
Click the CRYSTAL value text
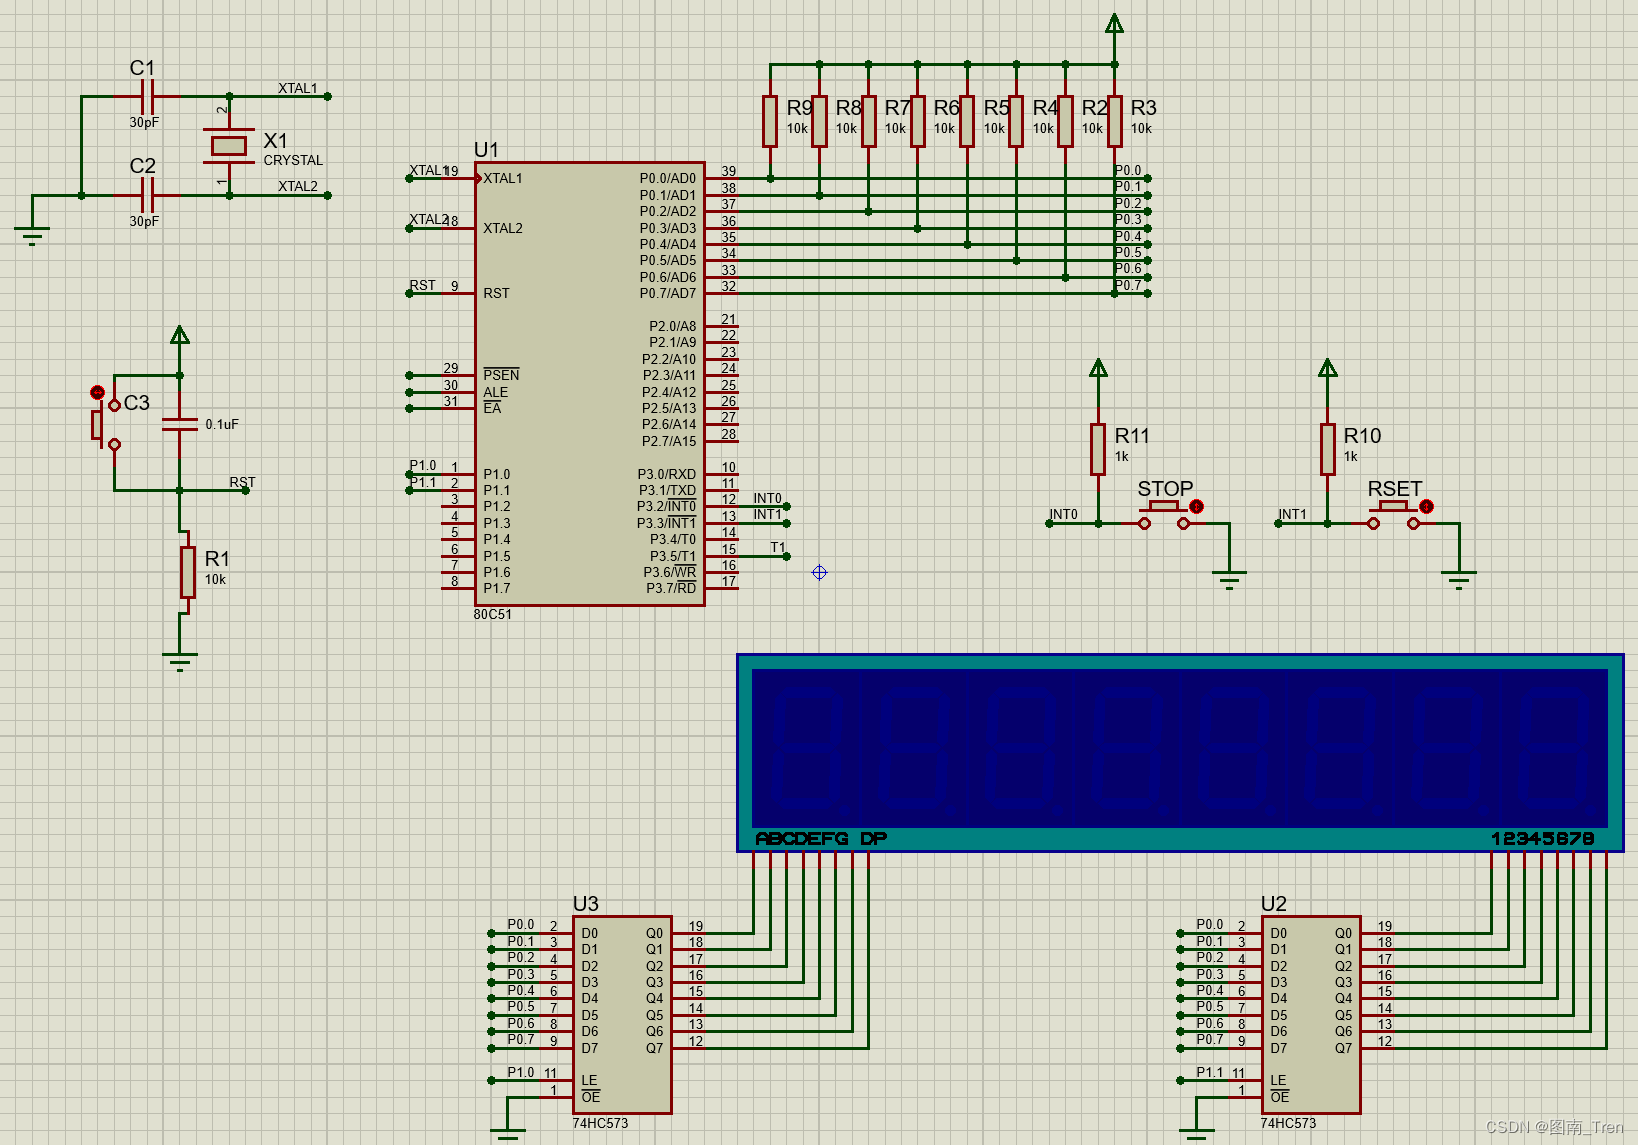click(293, 160)
